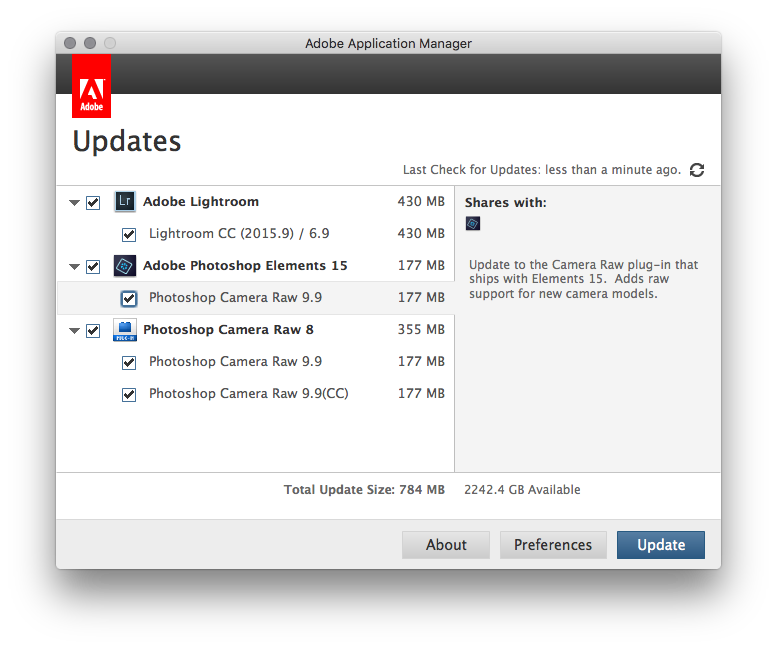Click the Camera Raw 8 plug-in icon

(x=125, y=330)
